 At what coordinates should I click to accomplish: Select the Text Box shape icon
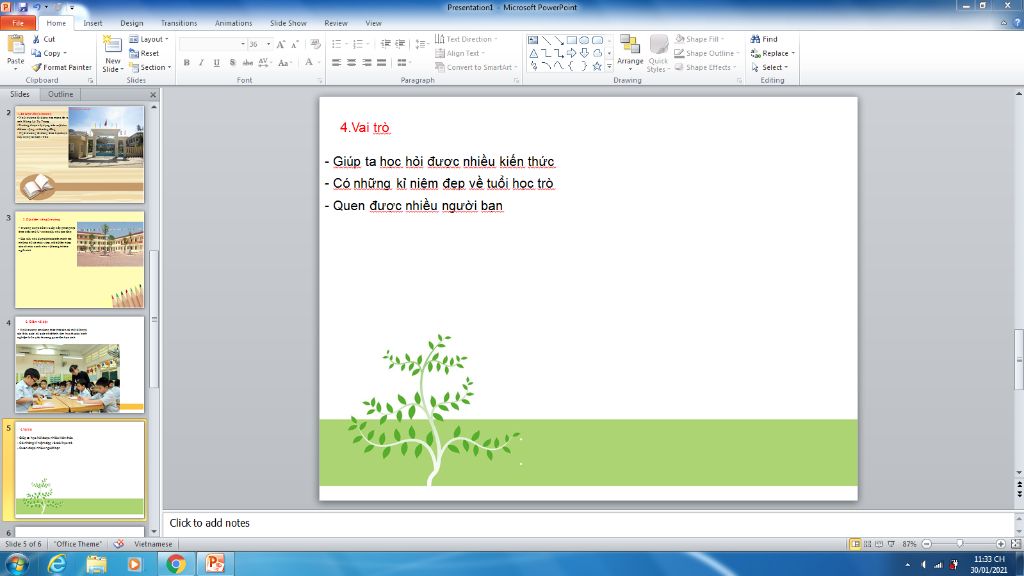[533, 40]
